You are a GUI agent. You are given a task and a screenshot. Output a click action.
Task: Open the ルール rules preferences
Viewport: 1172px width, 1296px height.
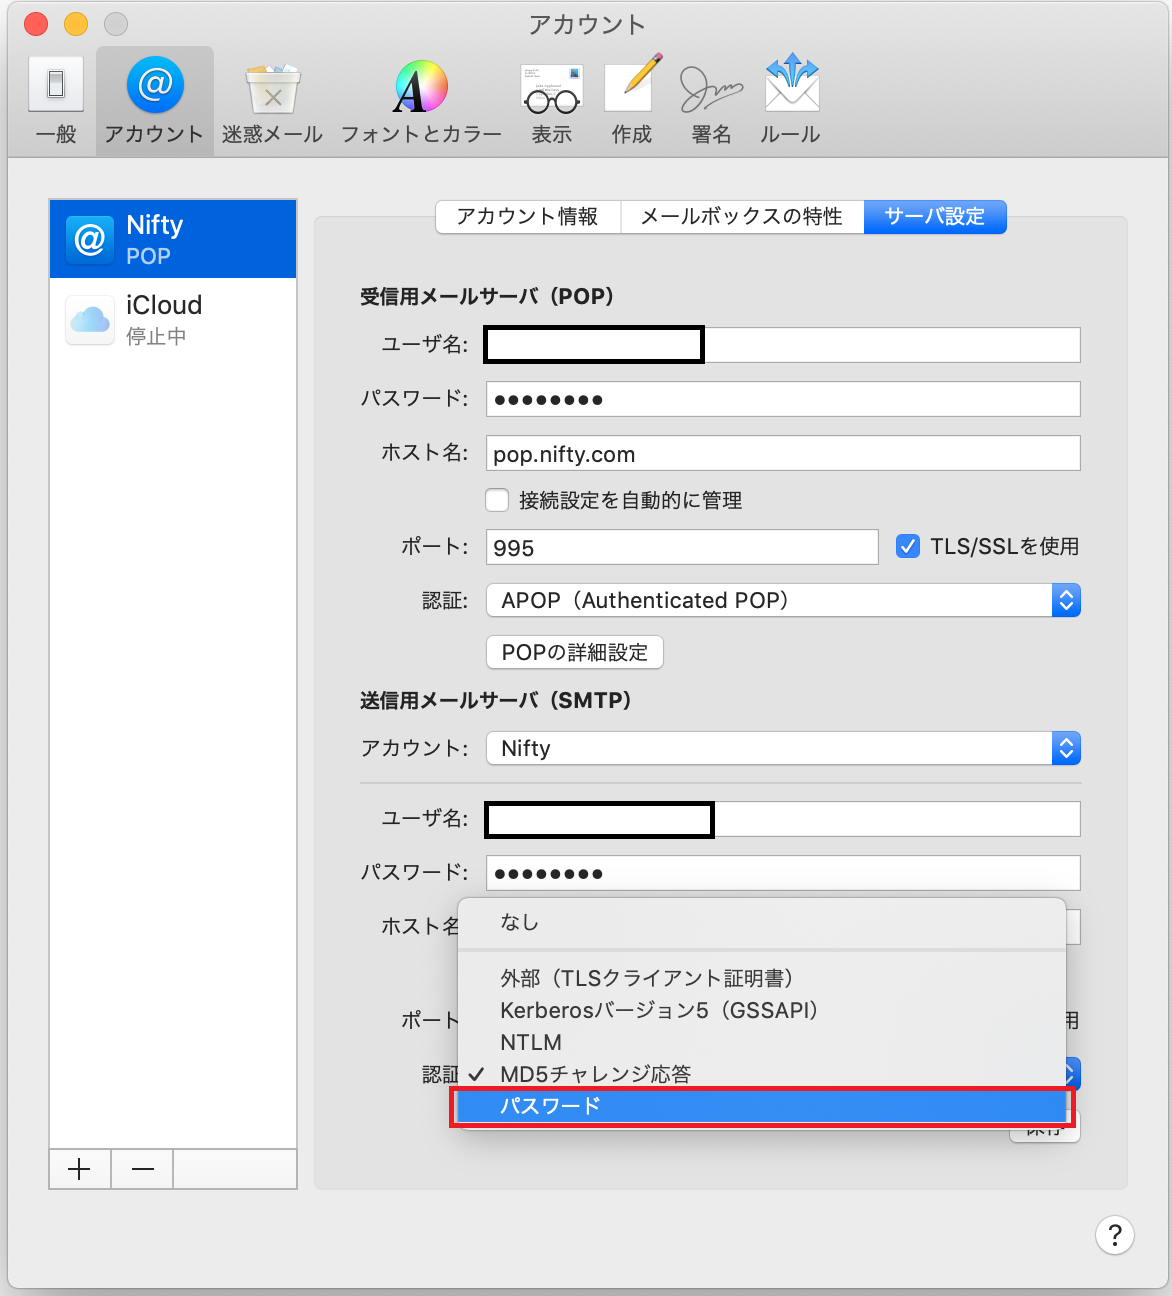(791, 101)
